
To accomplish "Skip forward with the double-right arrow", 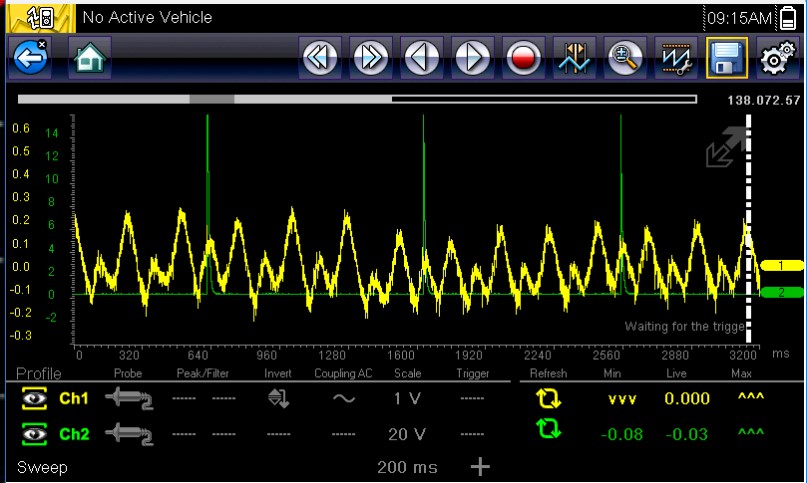I will (x=371, y=60).
